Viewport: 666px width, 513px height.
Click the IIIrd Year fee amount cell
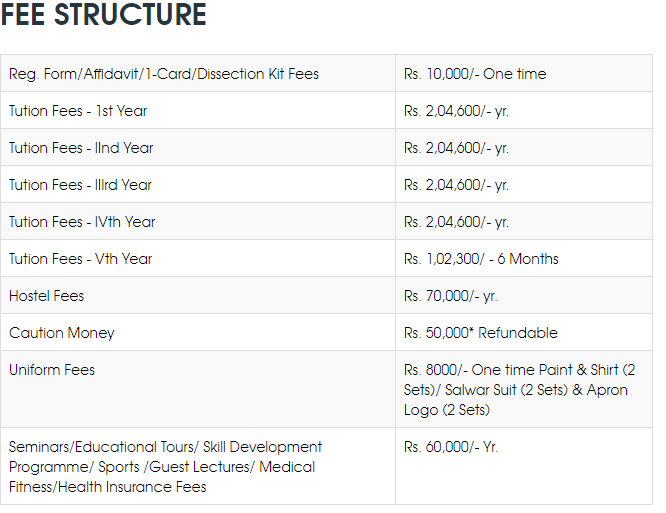tap(456, 185)
